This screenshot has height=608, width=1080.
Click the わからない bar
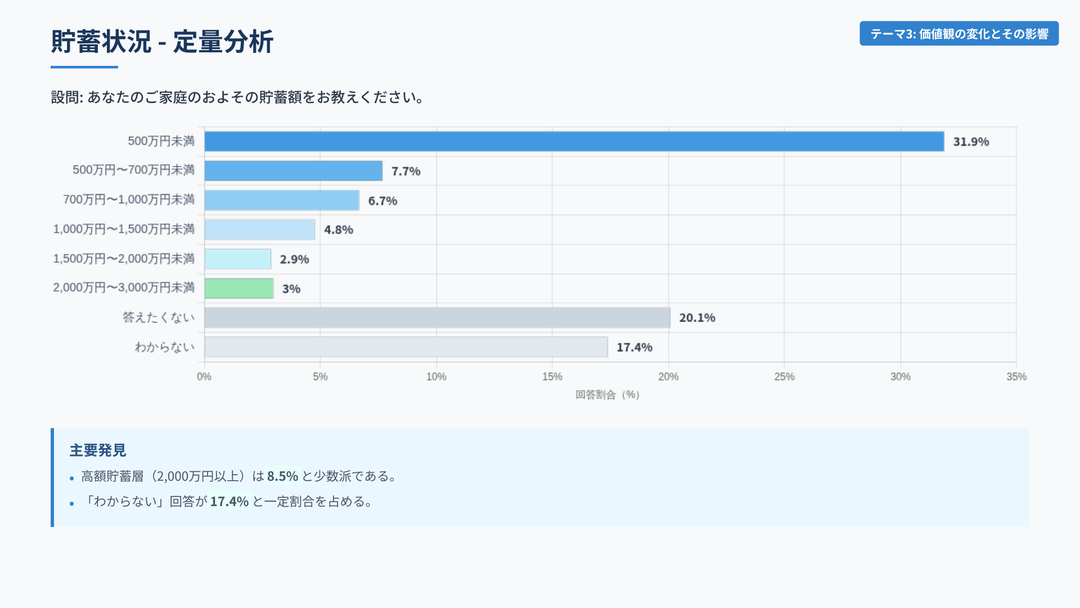click(x=405, y=347)
